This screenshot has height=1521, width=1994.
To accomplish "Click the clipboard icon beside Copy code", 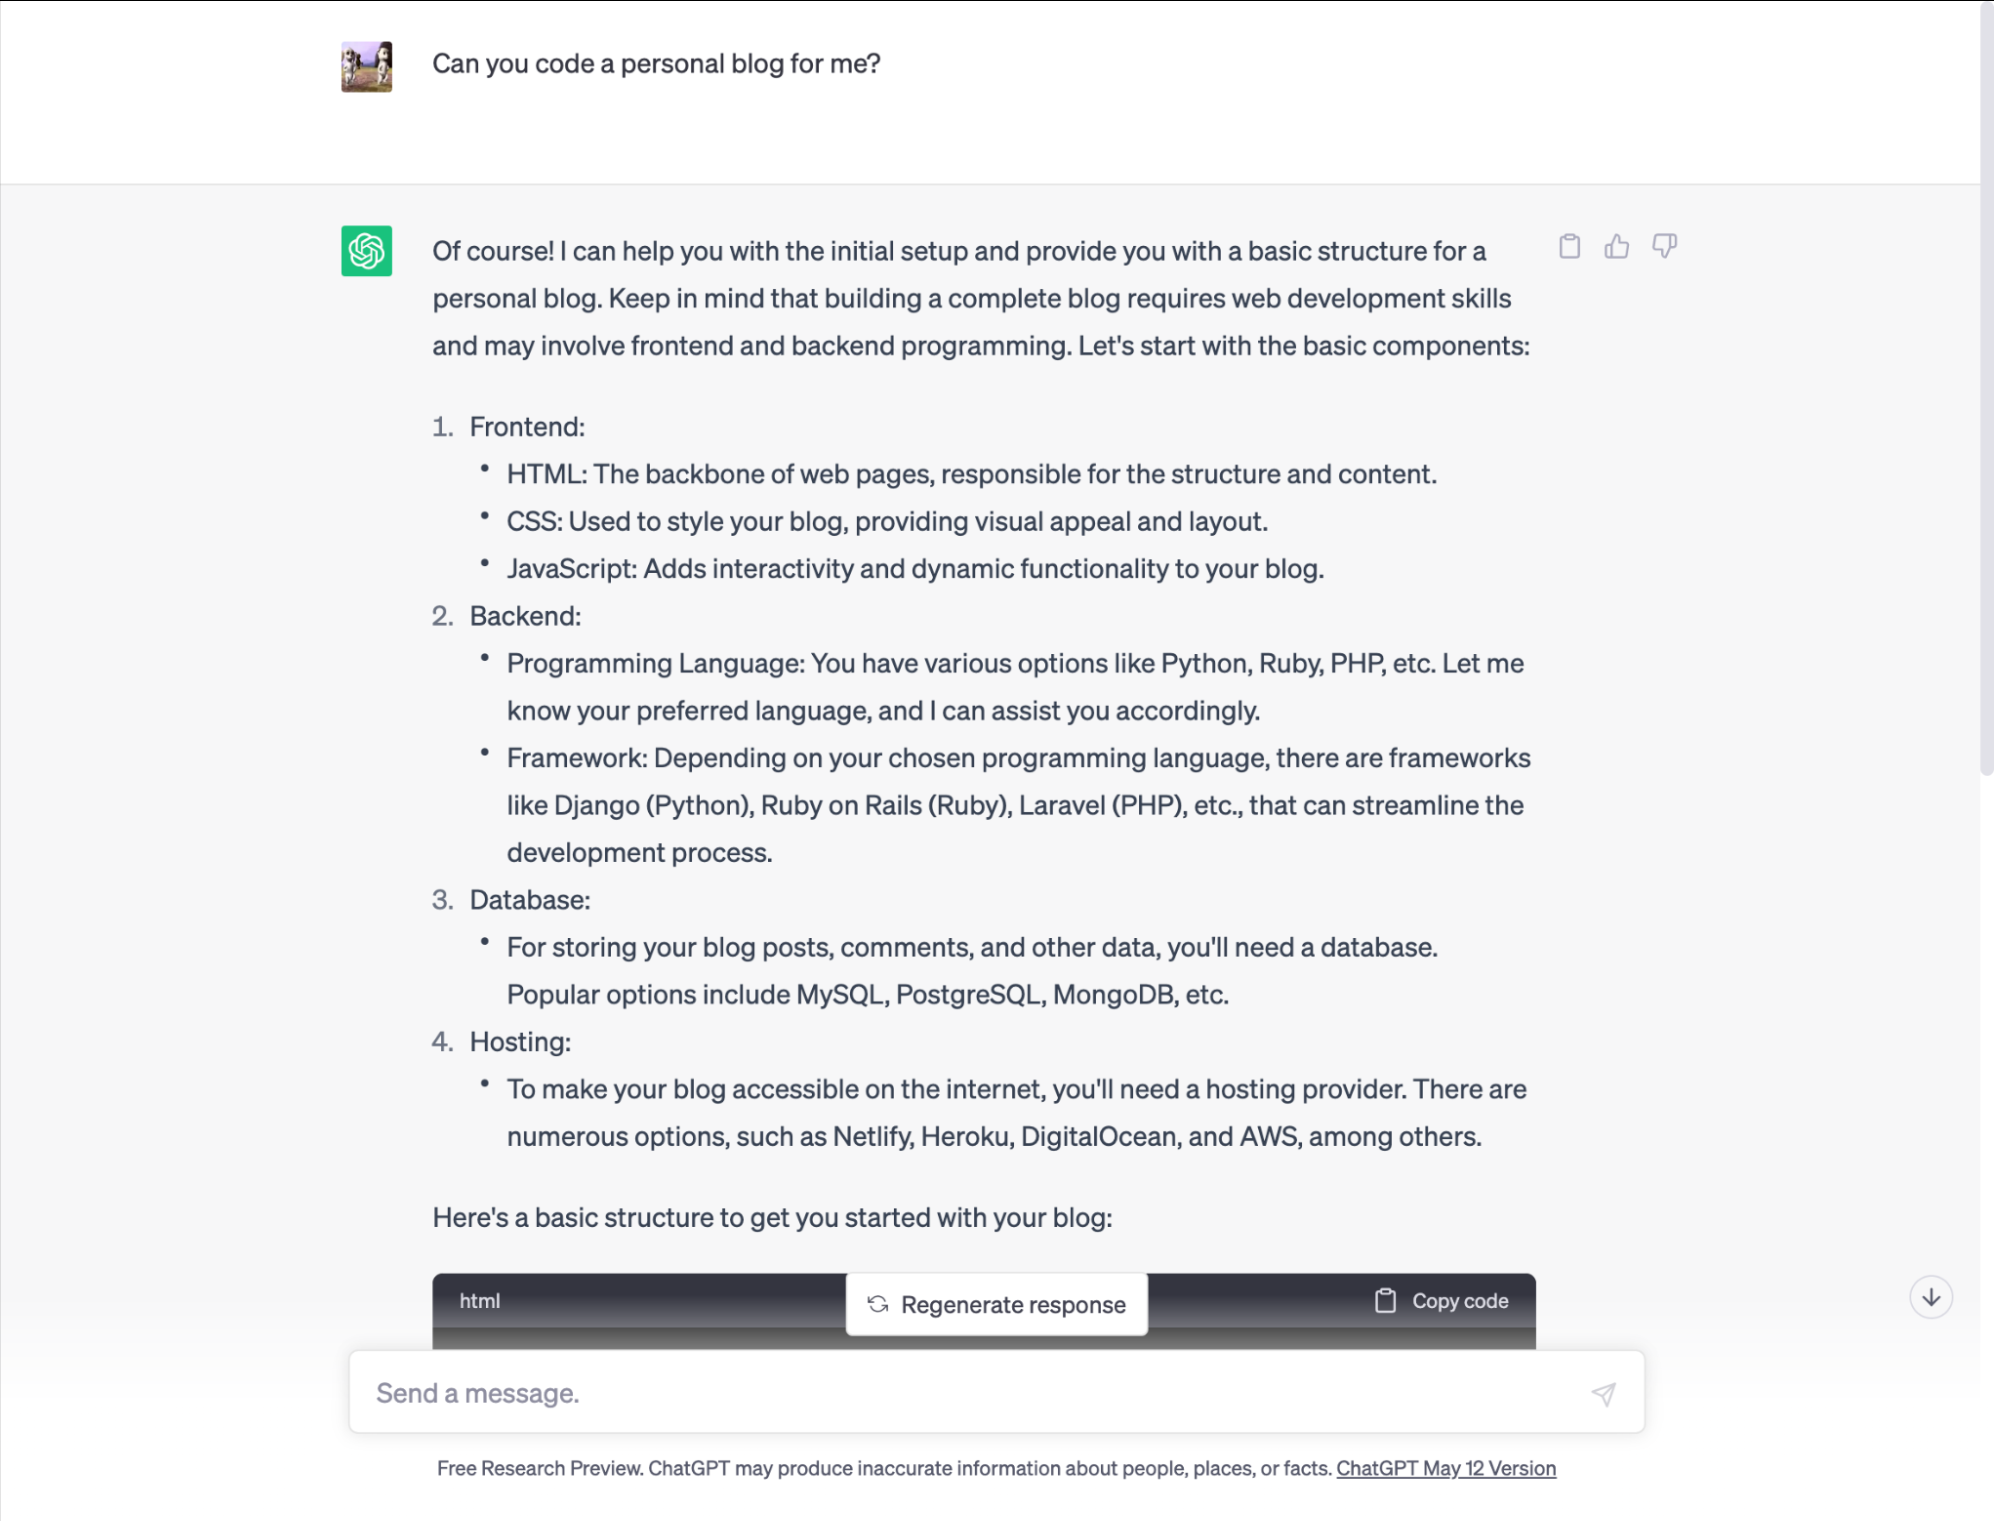I will point(1385,1301).
